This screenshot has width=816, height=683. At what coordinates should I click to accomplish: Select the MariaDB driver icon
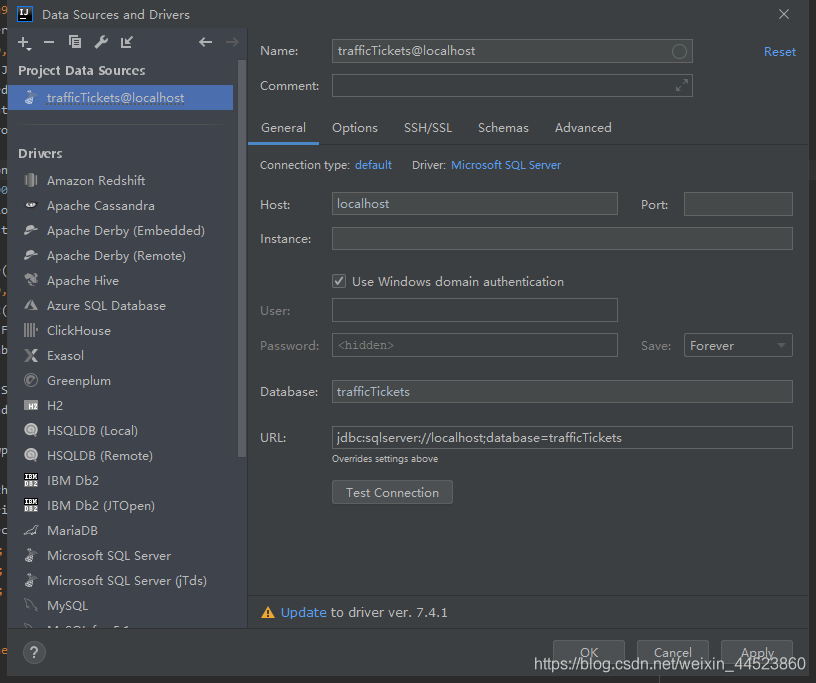click(31, 530)
